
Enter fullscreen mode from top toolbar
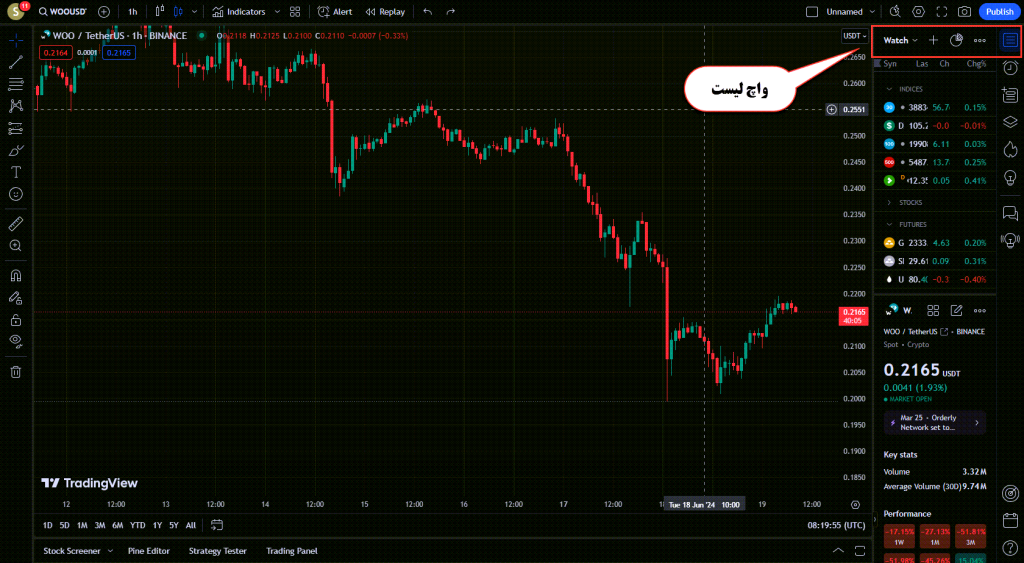click(x=942, y=12)
